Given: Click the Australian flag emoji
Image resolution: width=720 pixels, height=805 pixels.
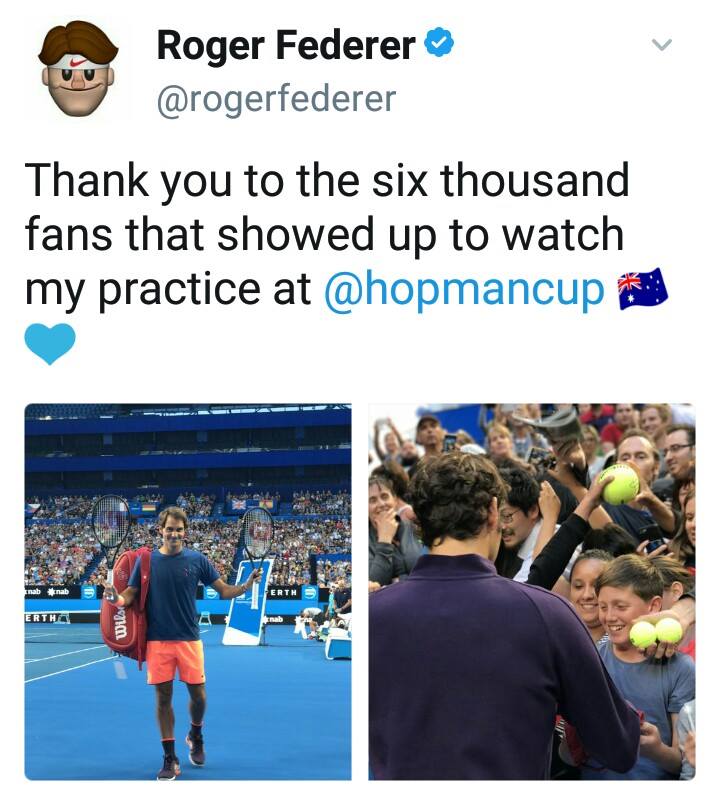Looking at the screenshot, I should coord(642,289).
